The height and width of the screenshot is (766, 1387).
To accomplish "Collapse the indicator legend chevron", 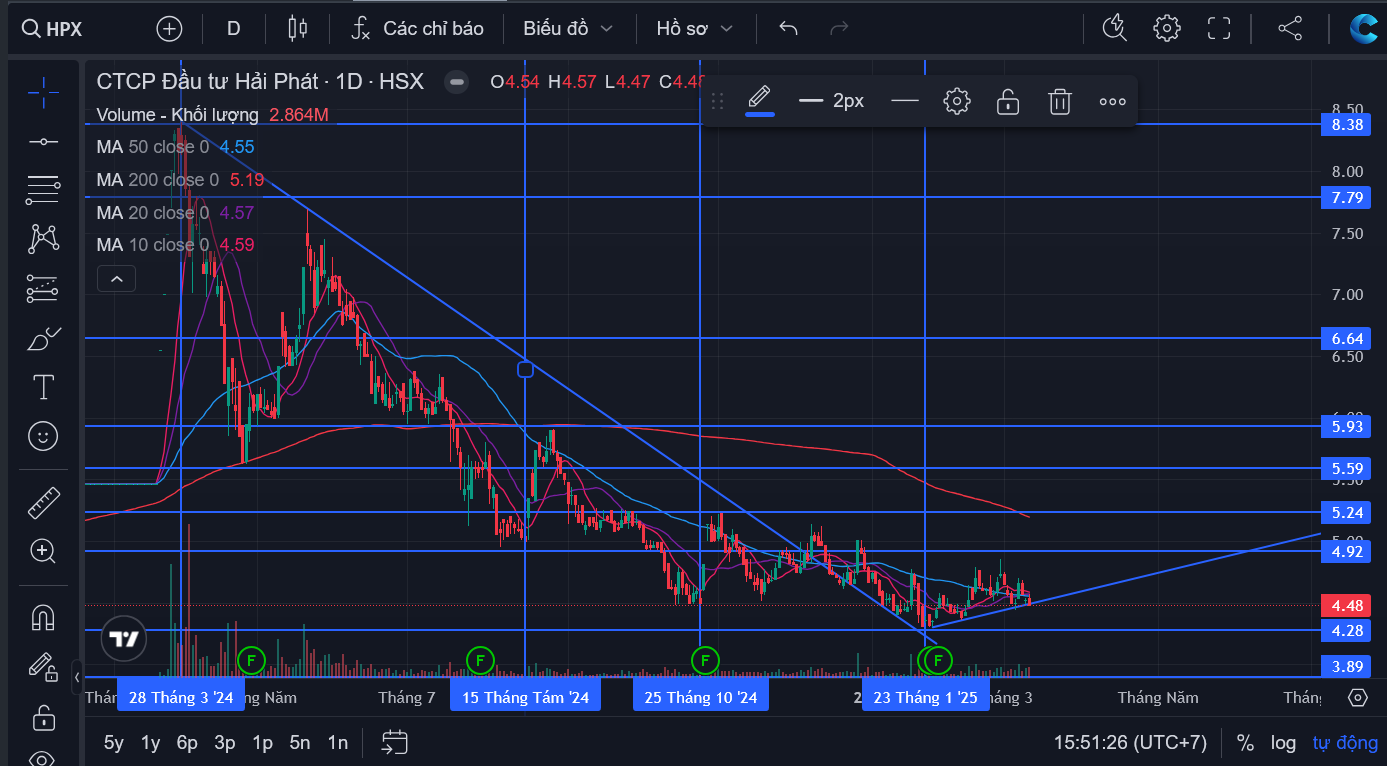I will click(116, 279).
